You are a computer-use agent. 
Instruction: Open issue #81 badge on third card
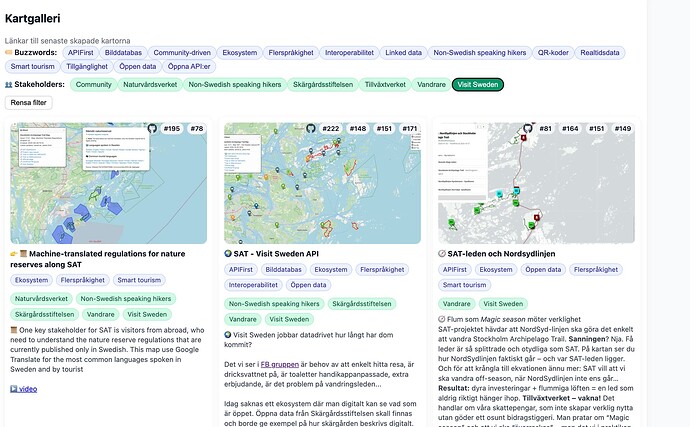click(545, 129)
